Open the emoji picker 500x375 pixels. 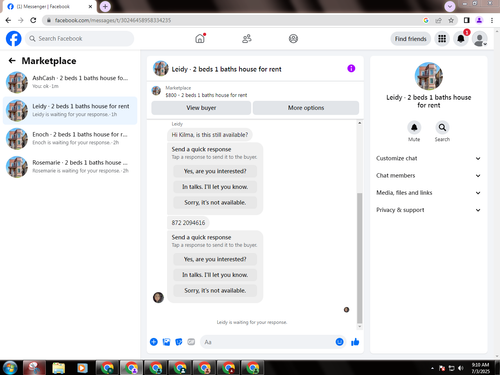339,342
